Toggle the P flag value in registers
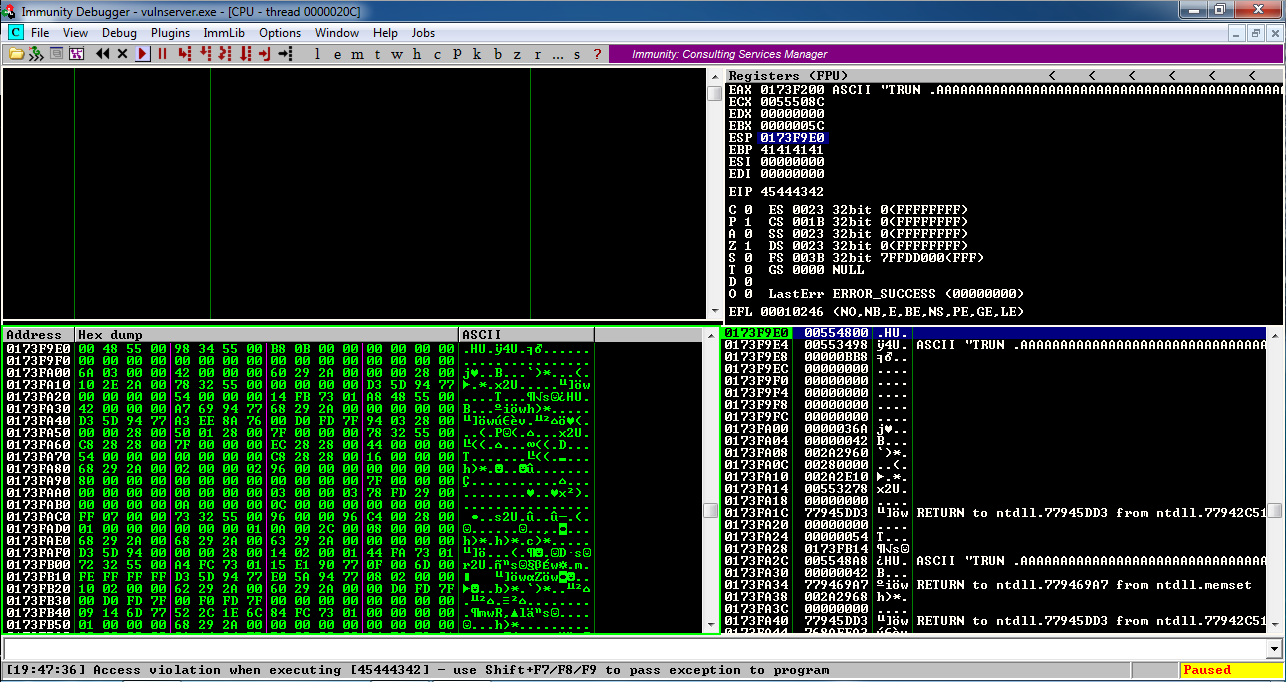Screen dimensions: 1286x682 pos(747,222)
